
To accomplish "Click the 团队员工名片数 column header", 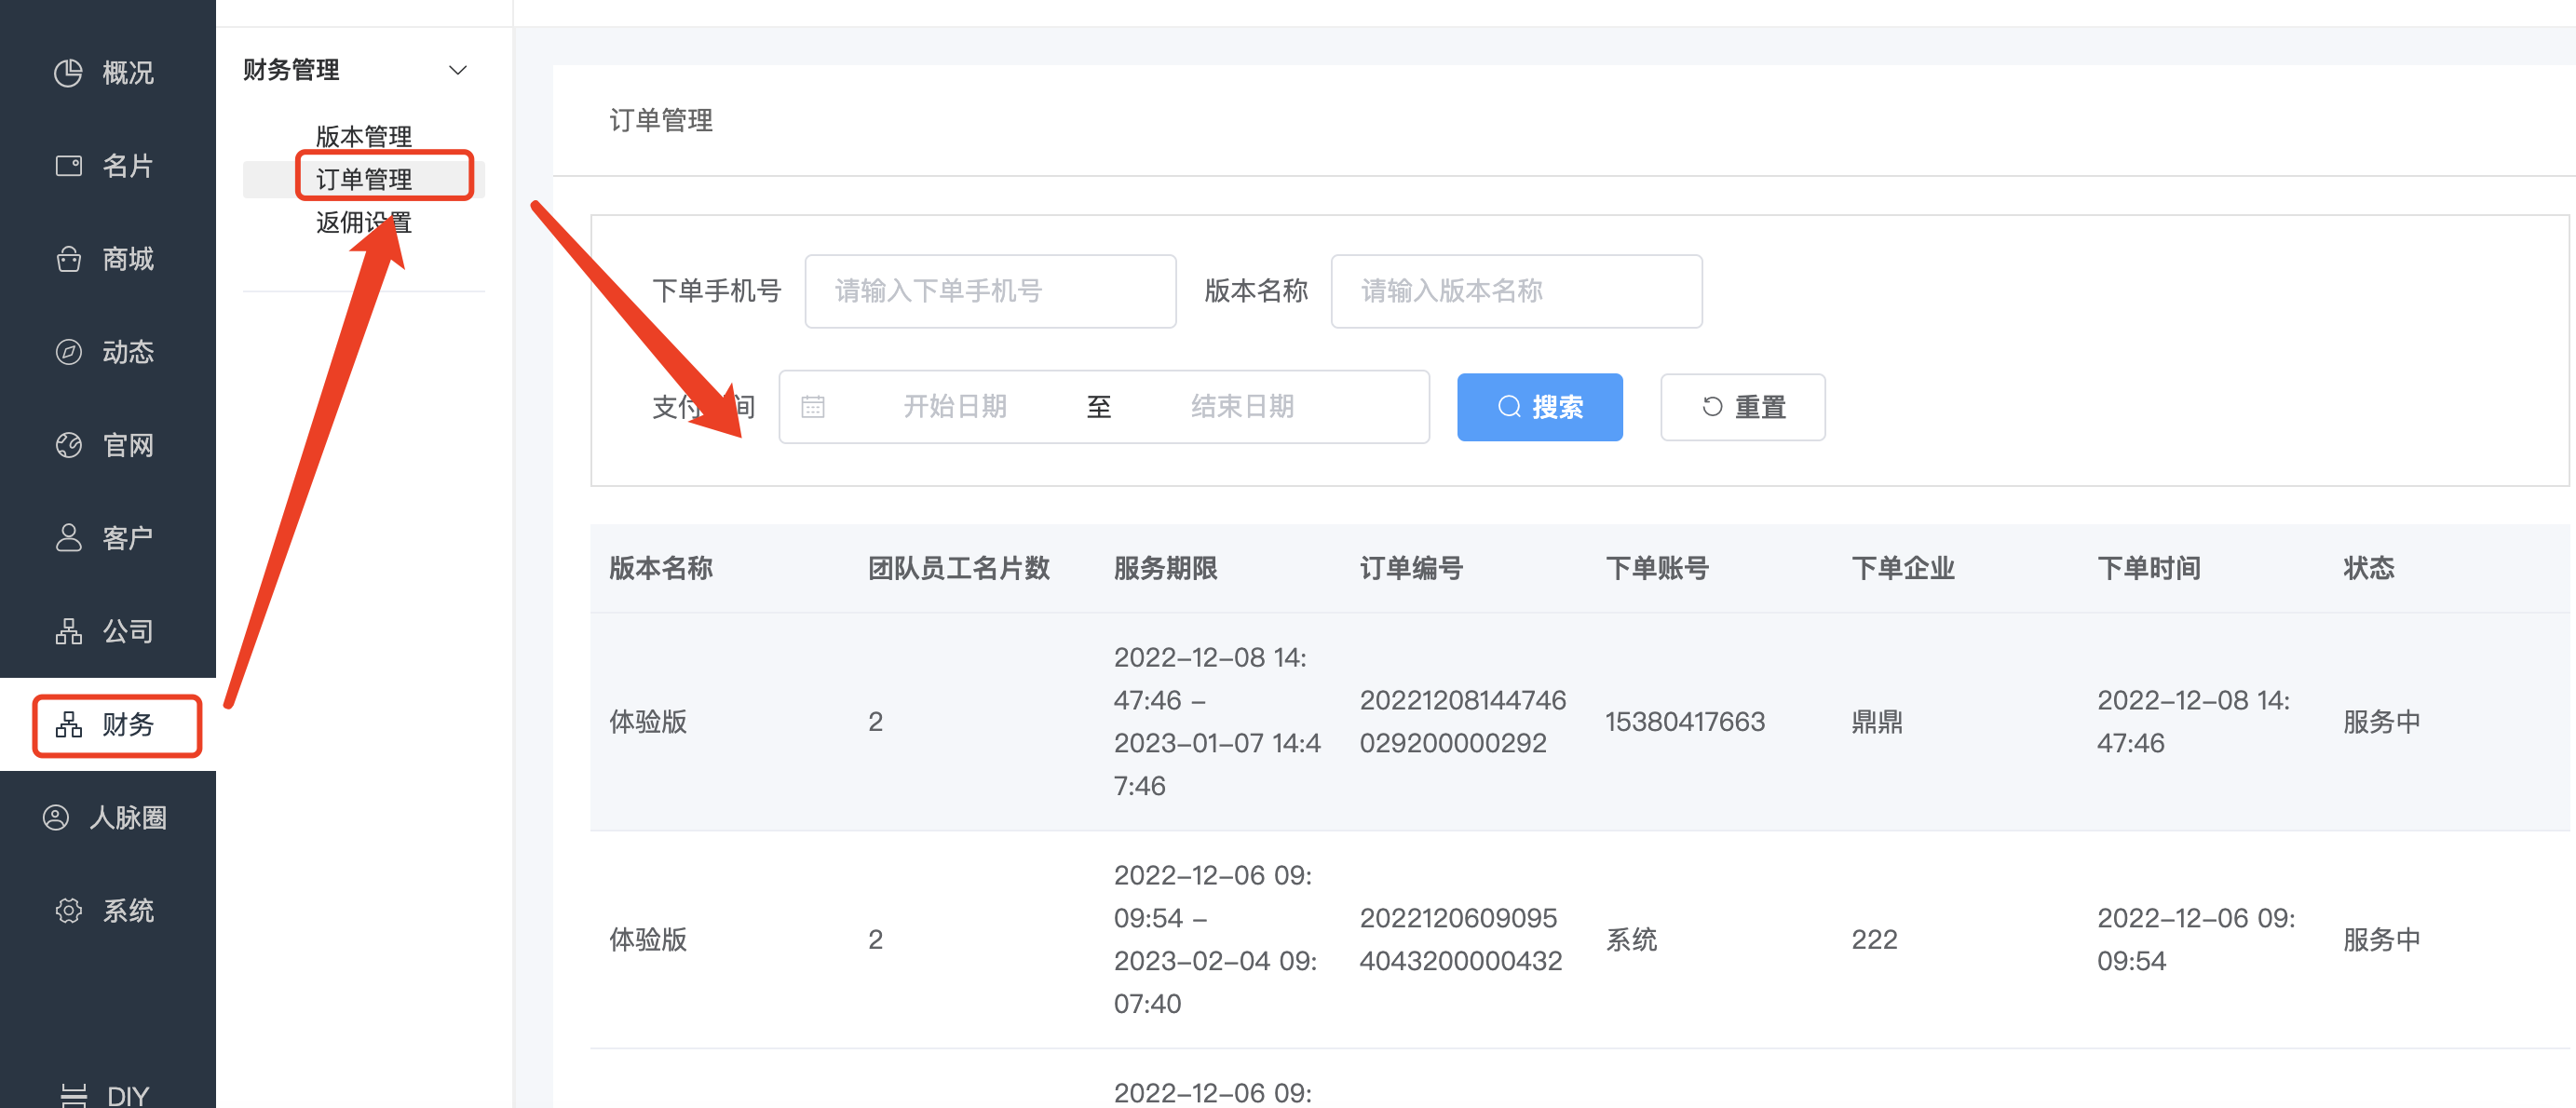I will pos(958,568).
